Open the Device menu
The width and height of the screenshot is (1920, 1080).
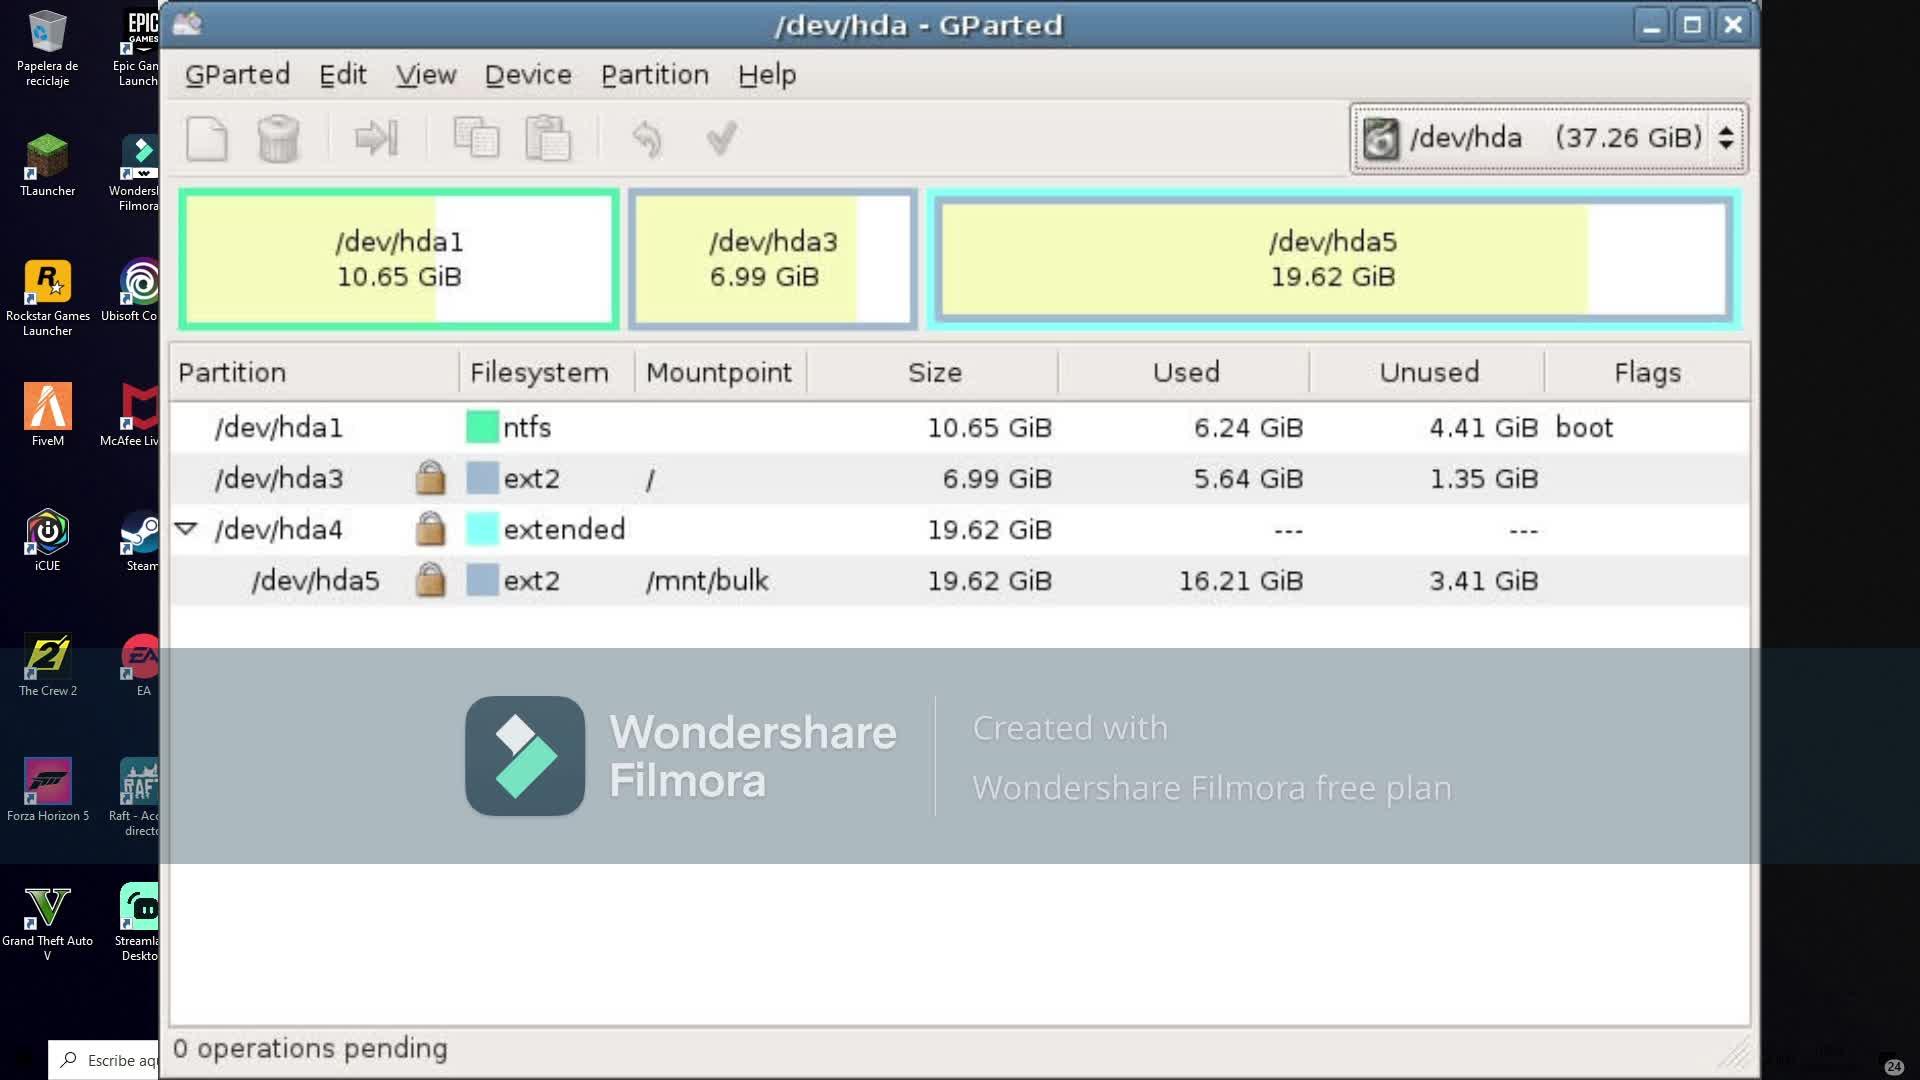pos(528,75)
